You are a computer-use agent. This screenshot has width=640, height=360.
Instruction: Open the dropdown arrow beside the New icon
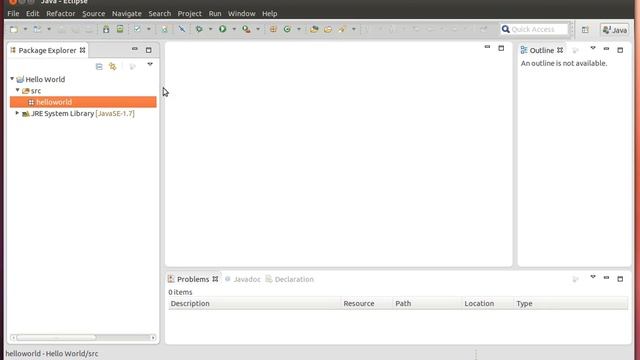25,29
